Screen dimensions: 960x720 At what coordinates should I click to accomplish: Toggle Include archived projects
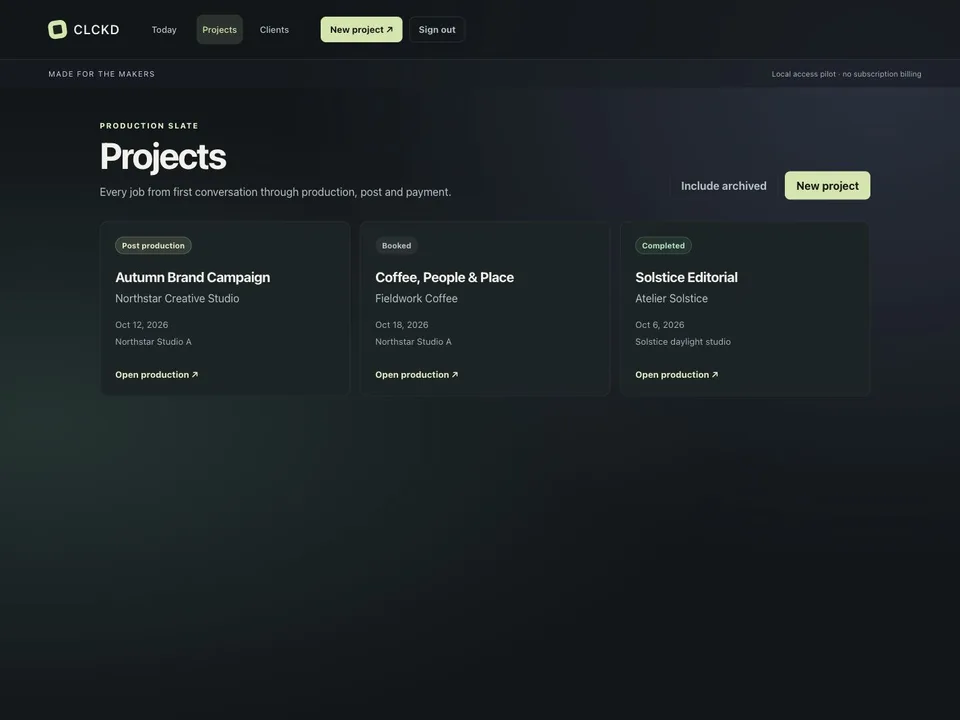pyautogui.click(x=724, y=186)
